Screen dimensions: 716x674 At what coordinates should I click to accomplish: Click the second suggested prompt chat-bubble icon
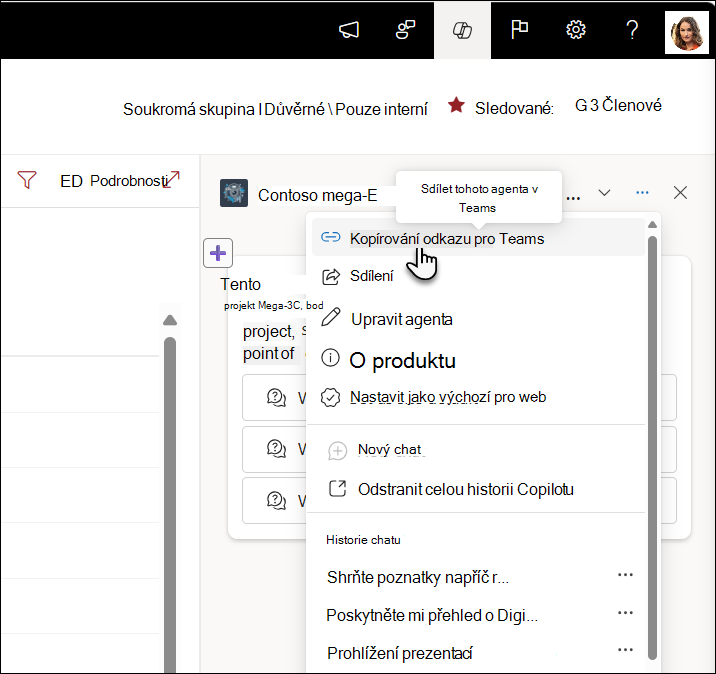pyautogui.click(x=276, y=448)
